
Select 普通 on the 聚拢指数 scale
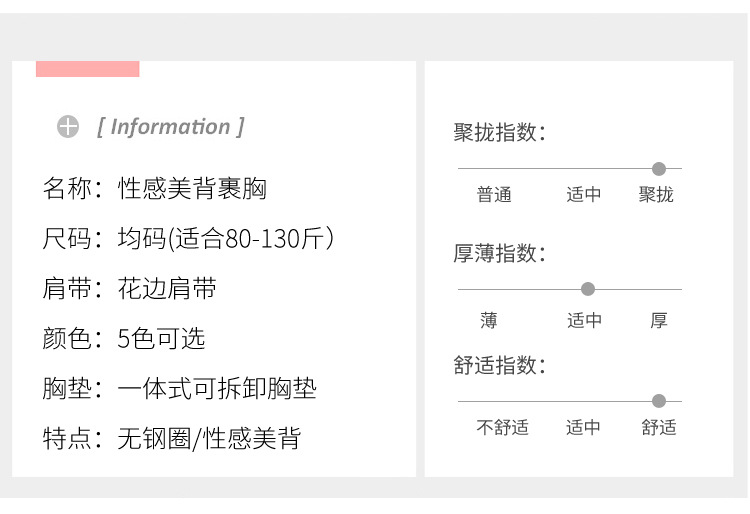[x=494, y=195]
